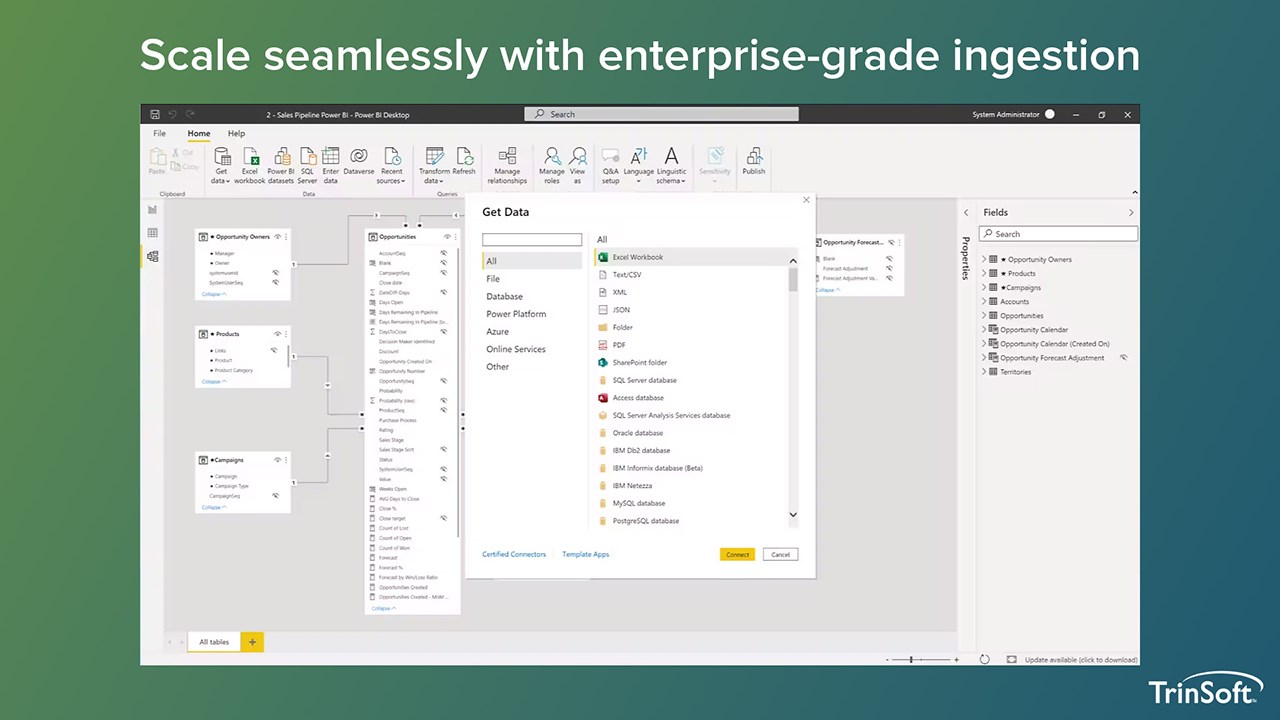Collapse the Products table card

(x=214, y=381)
